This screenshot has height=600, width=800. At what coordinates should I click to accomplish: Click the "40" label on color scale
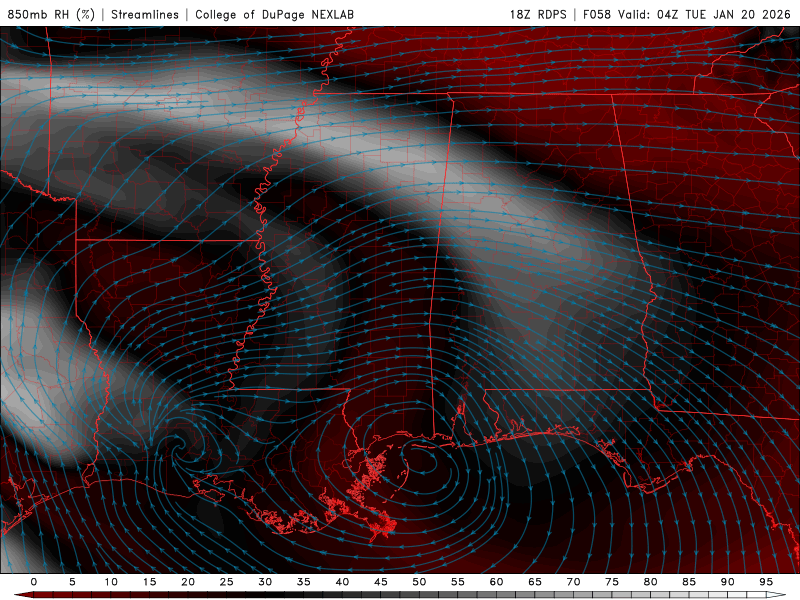342,582
